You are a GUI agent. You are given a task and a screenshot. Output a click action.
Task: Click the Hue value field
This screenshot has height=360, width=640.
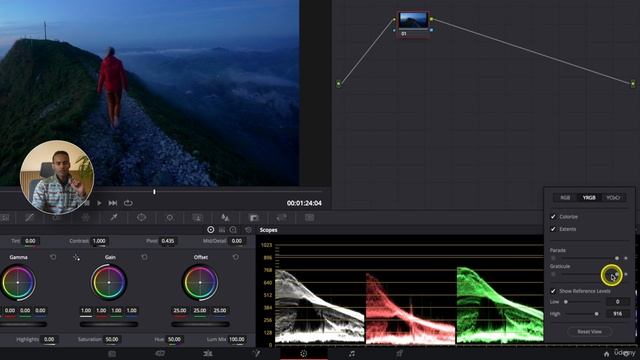point(174,339)
